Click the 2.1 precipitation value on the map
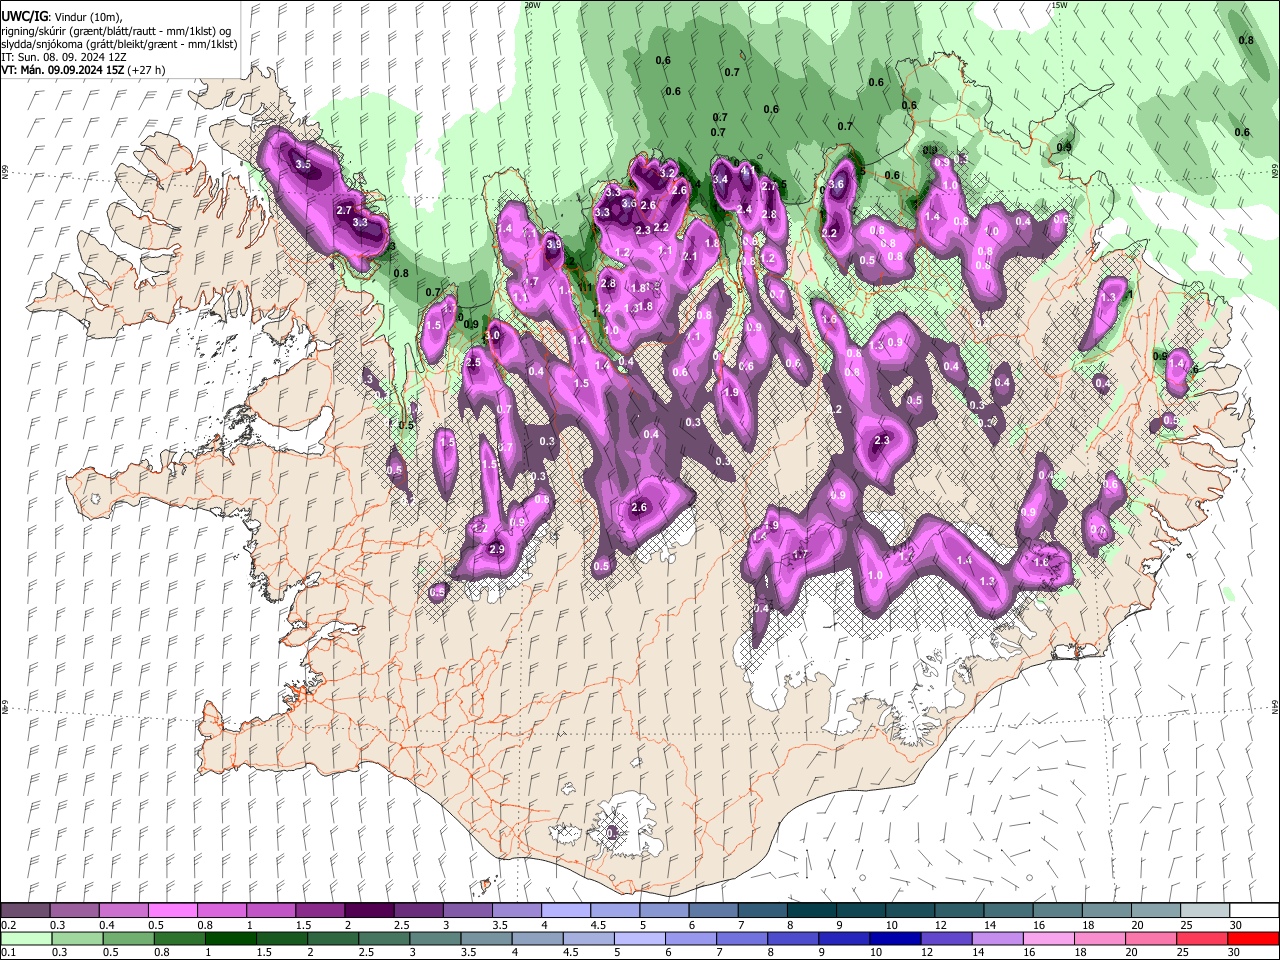 pyautogui.click(x=689, y=257)
